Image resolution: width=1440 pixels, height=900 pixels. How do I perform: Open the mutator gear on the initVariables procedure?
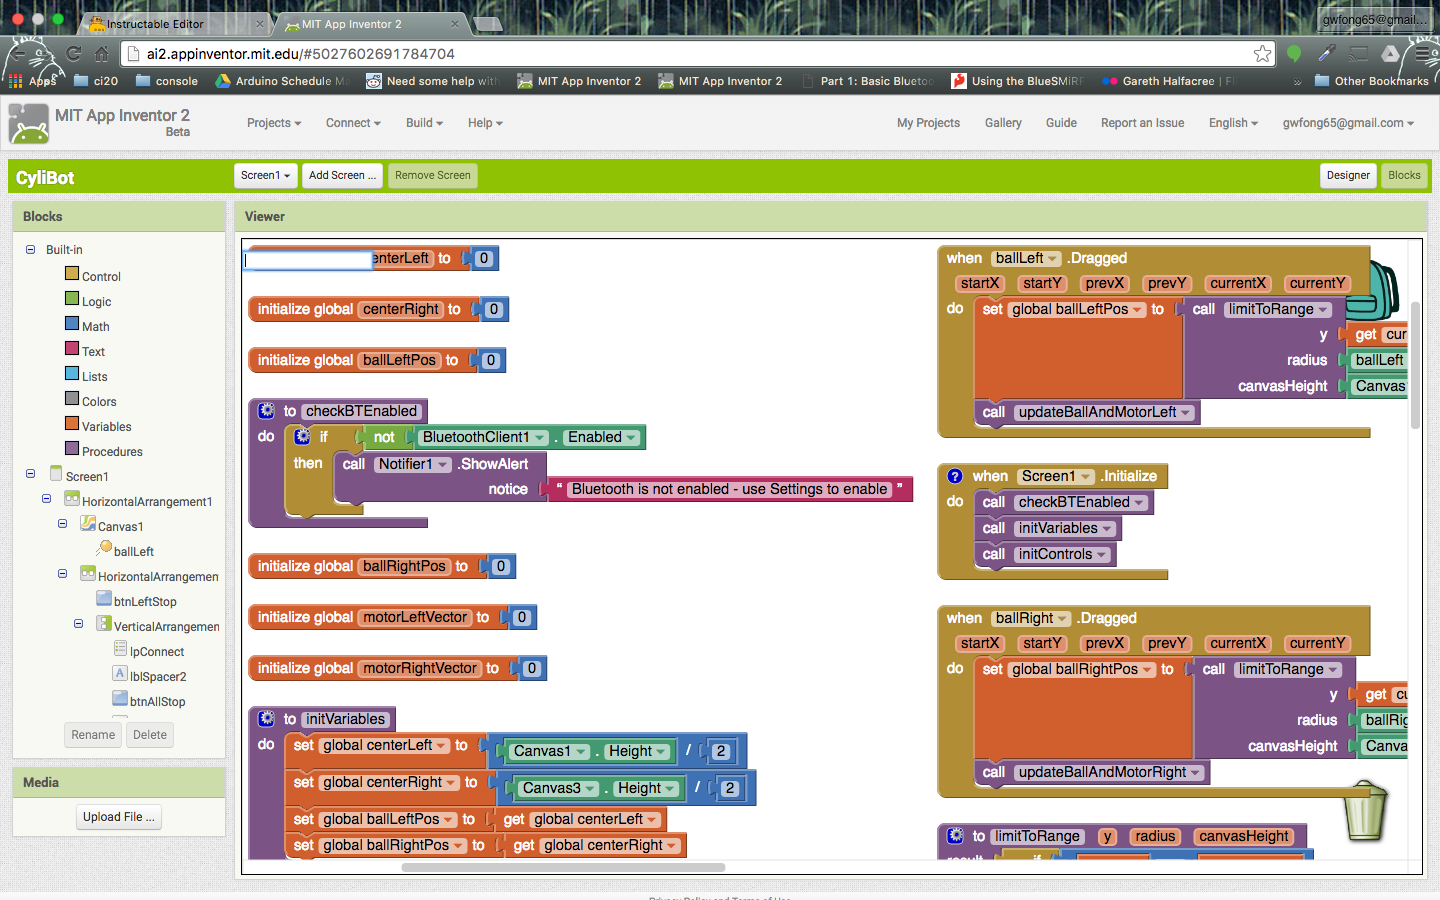pos(267,719)
